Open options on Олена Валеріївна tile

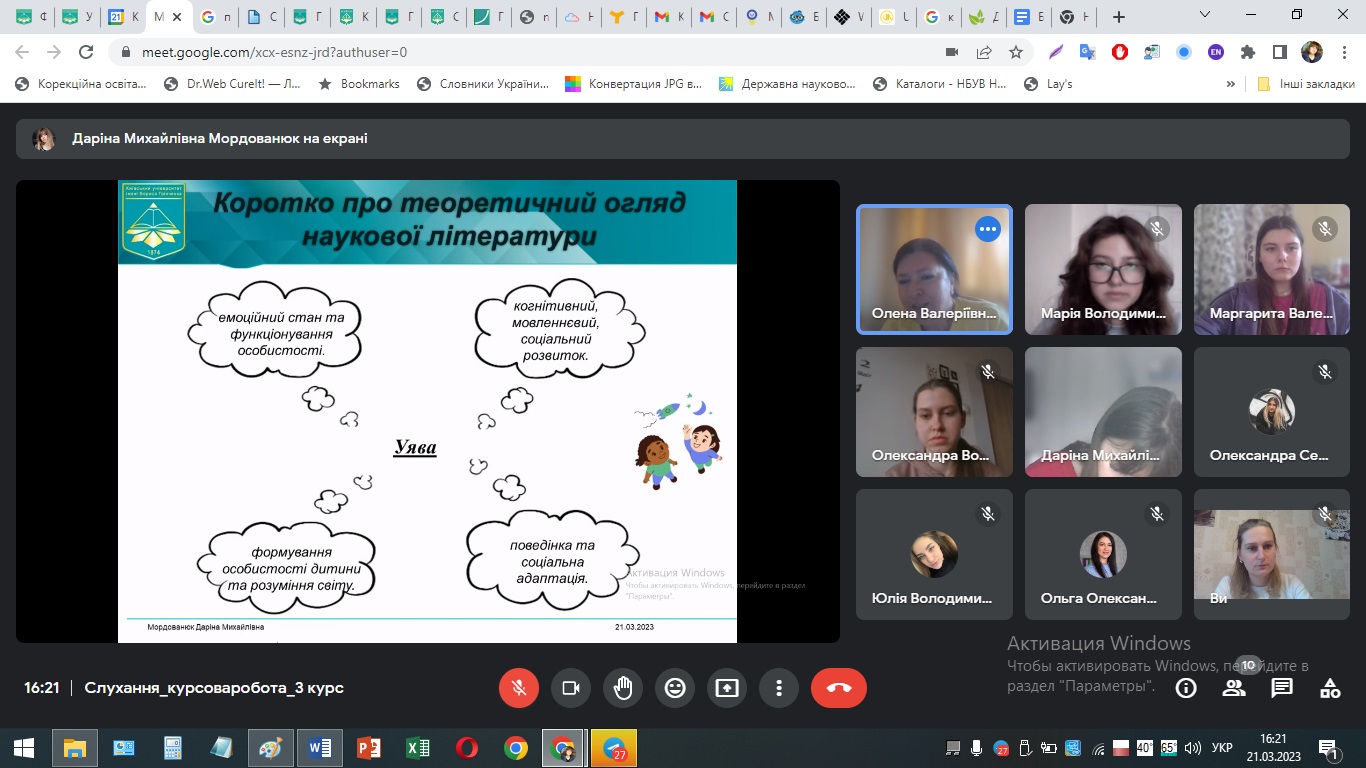(x=988, y=229)
